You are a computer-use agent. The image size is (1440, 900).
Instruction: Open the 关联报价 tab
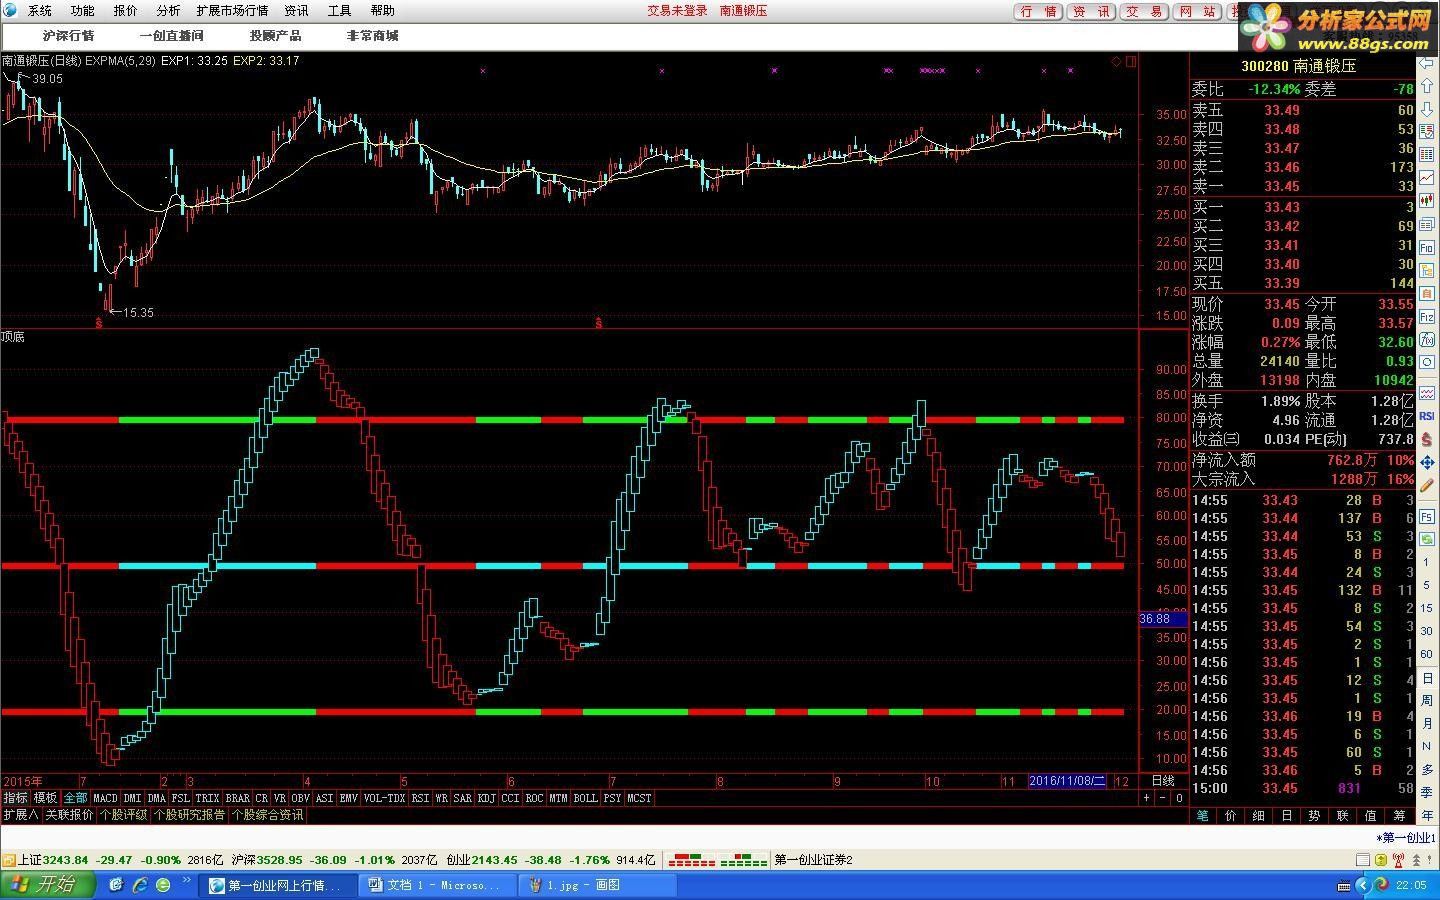(69, 815)
